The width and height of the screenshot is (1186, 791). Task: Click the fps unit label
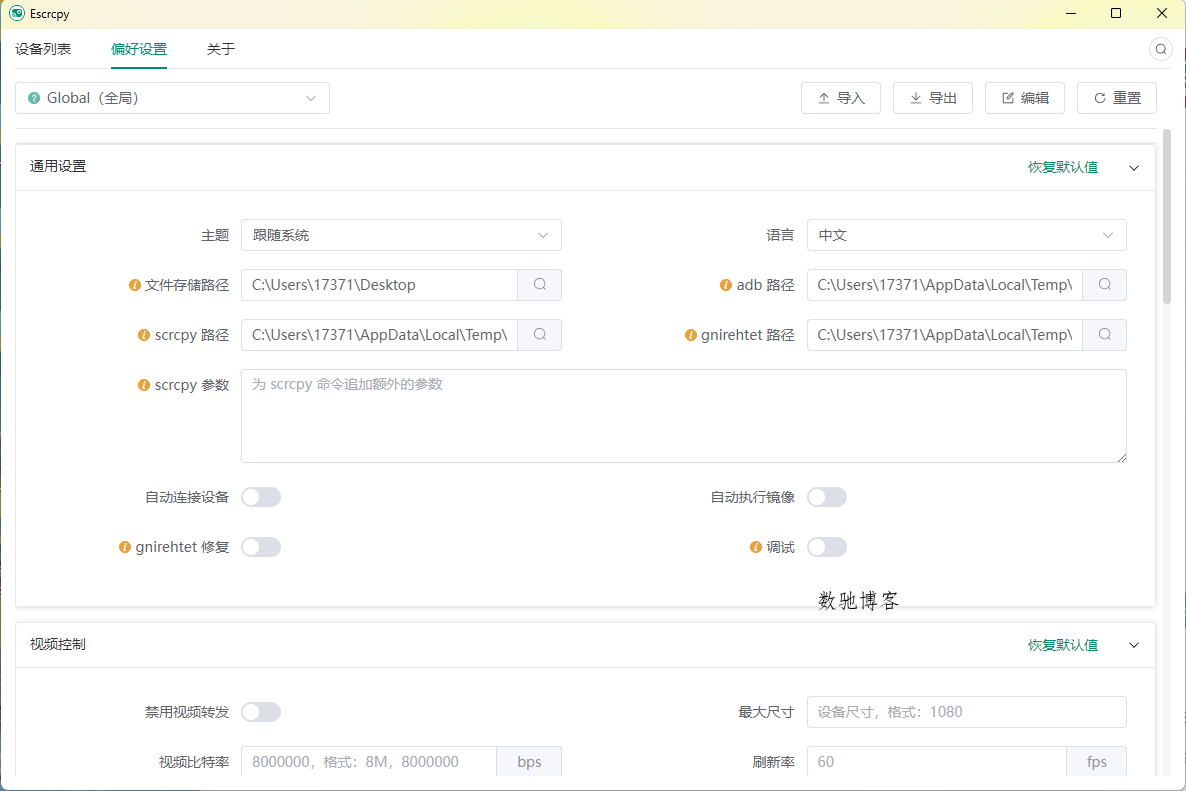pos(1097,762)
